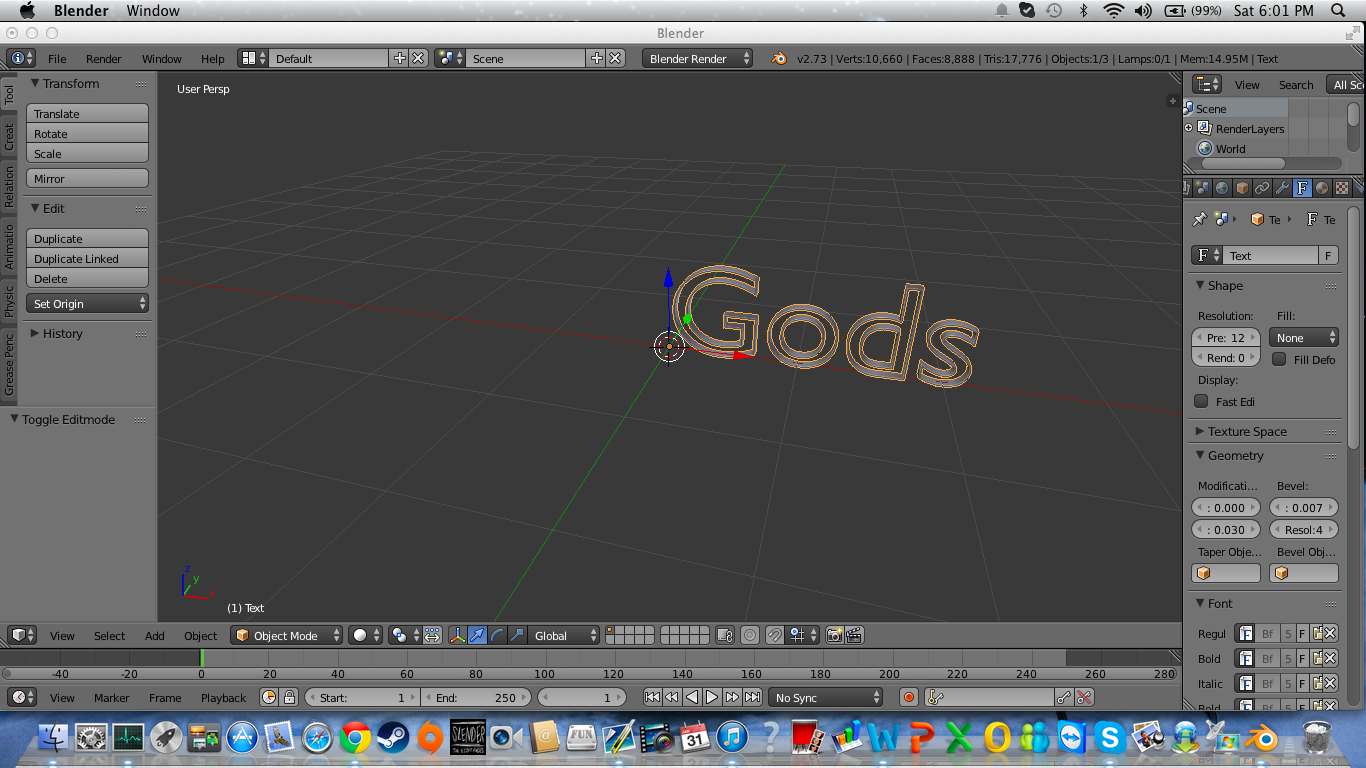
Task: Pin the properties context with pushpin
Action: coord(1200,219)
